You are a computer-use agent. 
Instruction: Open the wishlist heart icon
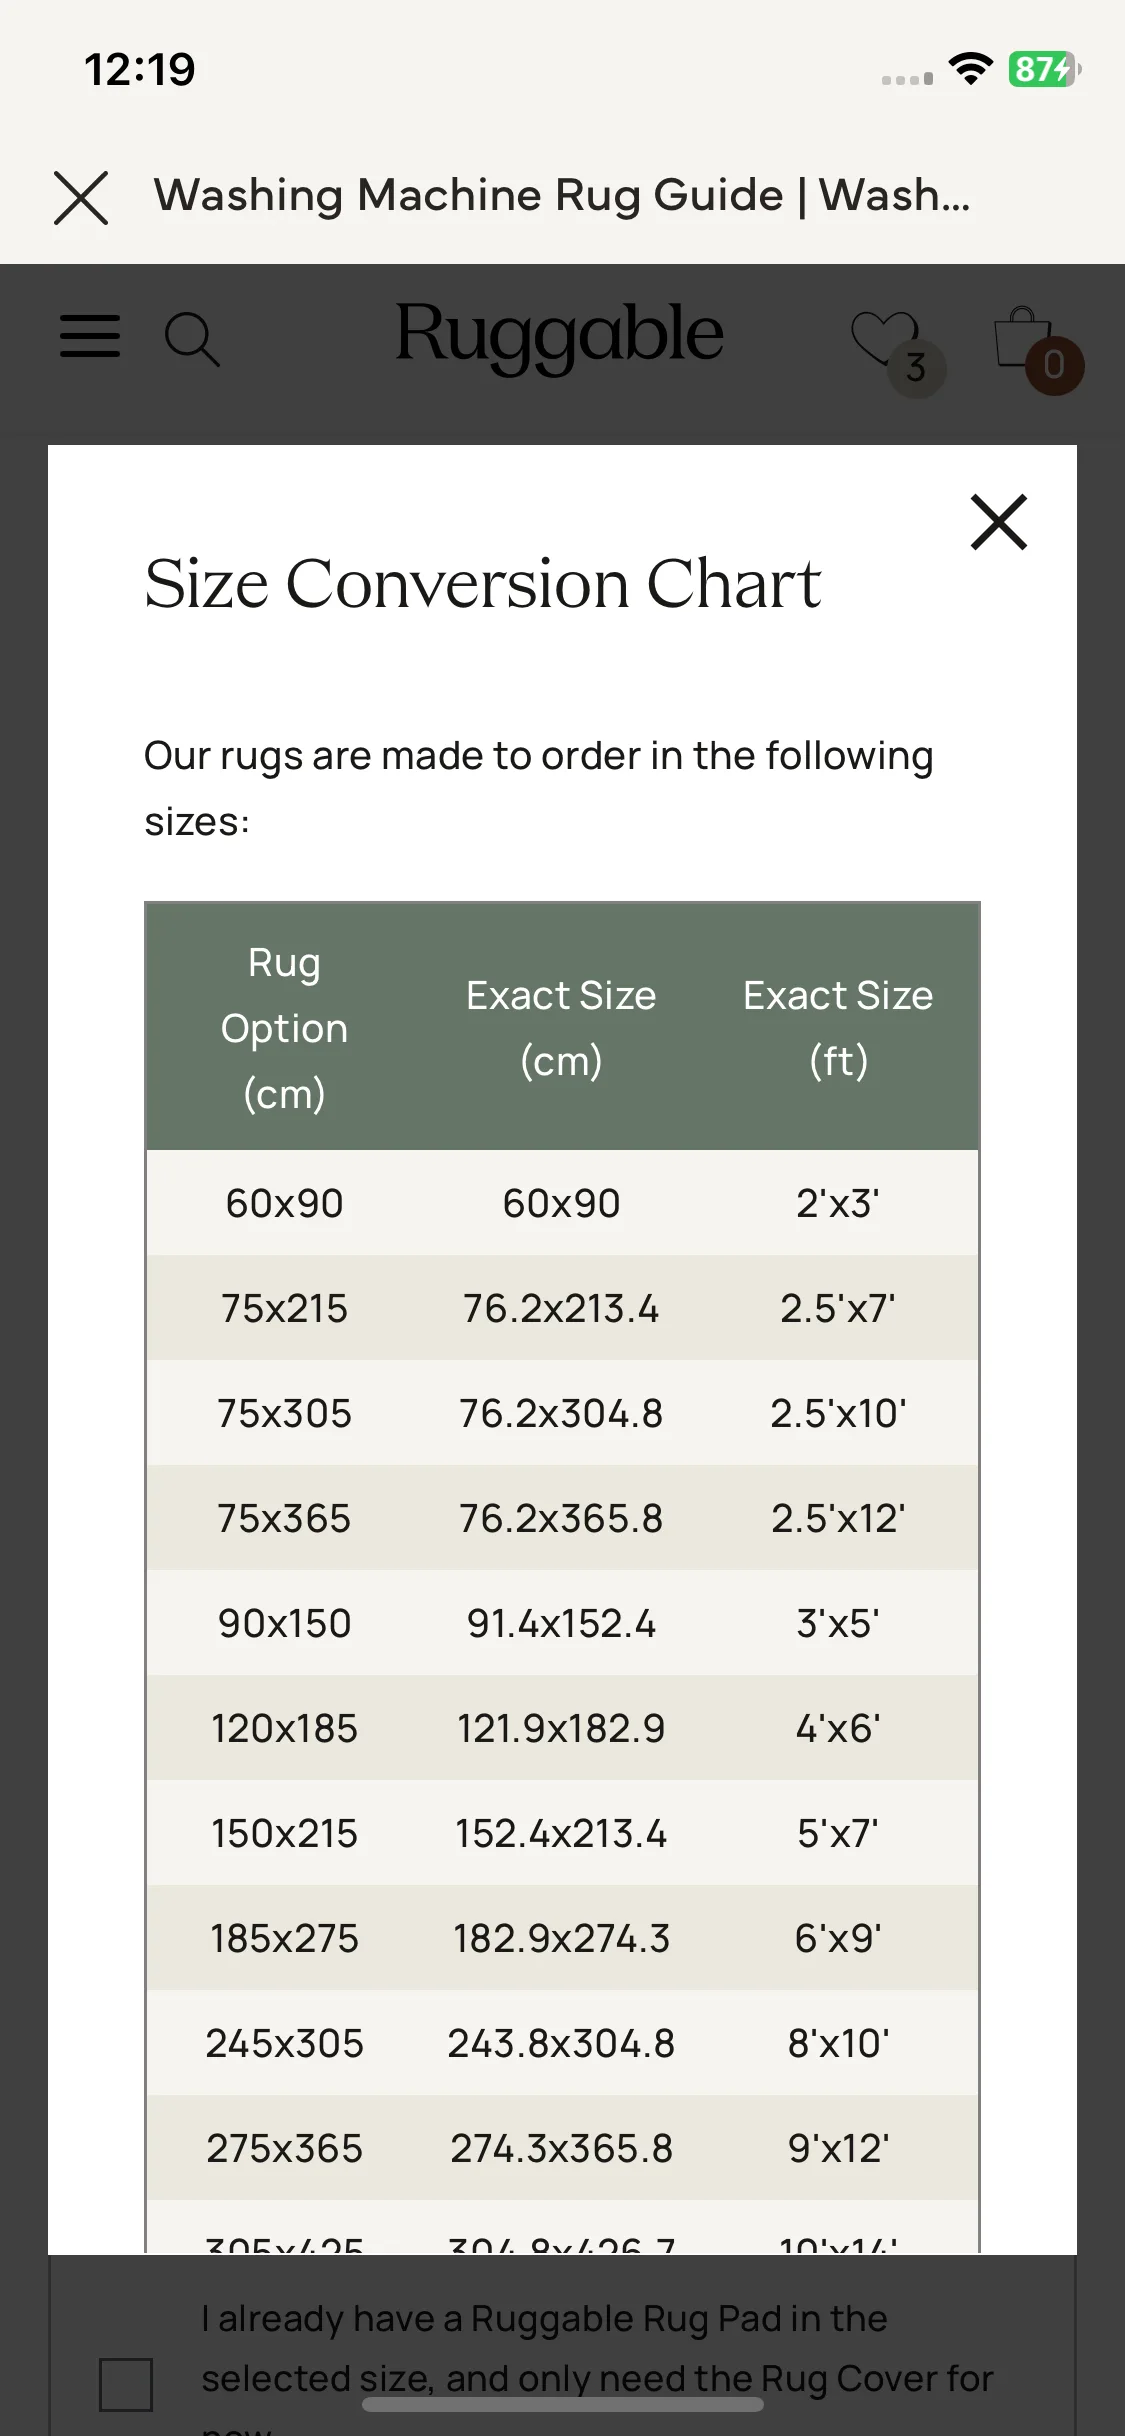[x=893, y=347]
